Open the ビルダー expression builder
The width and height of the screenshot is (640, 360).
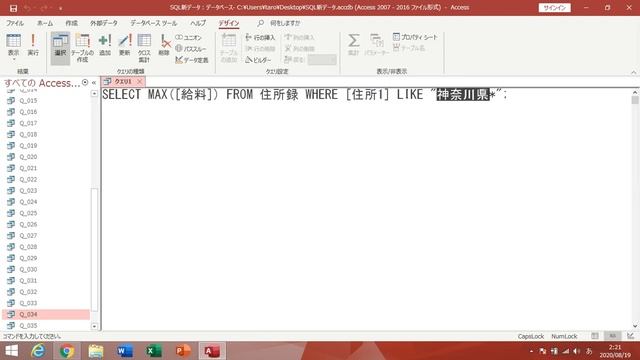(x=258, y=60)
